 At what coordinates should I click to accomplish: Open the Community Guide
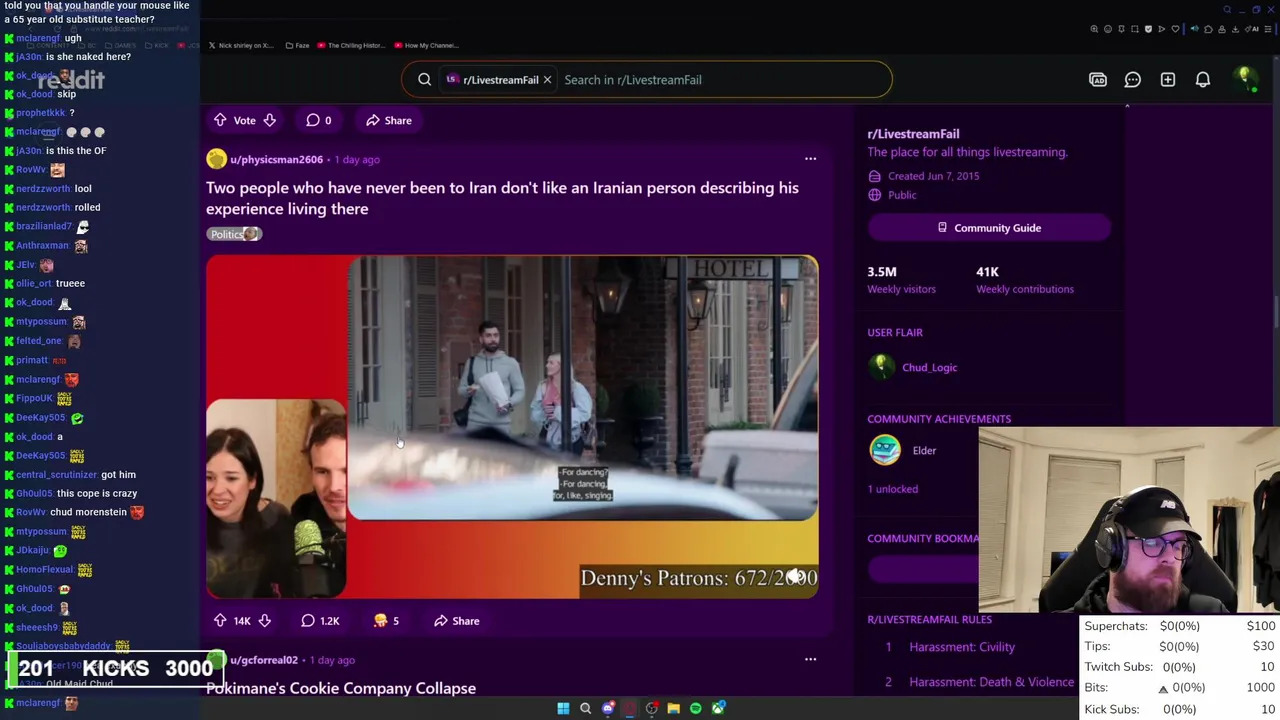click(989, 228)
